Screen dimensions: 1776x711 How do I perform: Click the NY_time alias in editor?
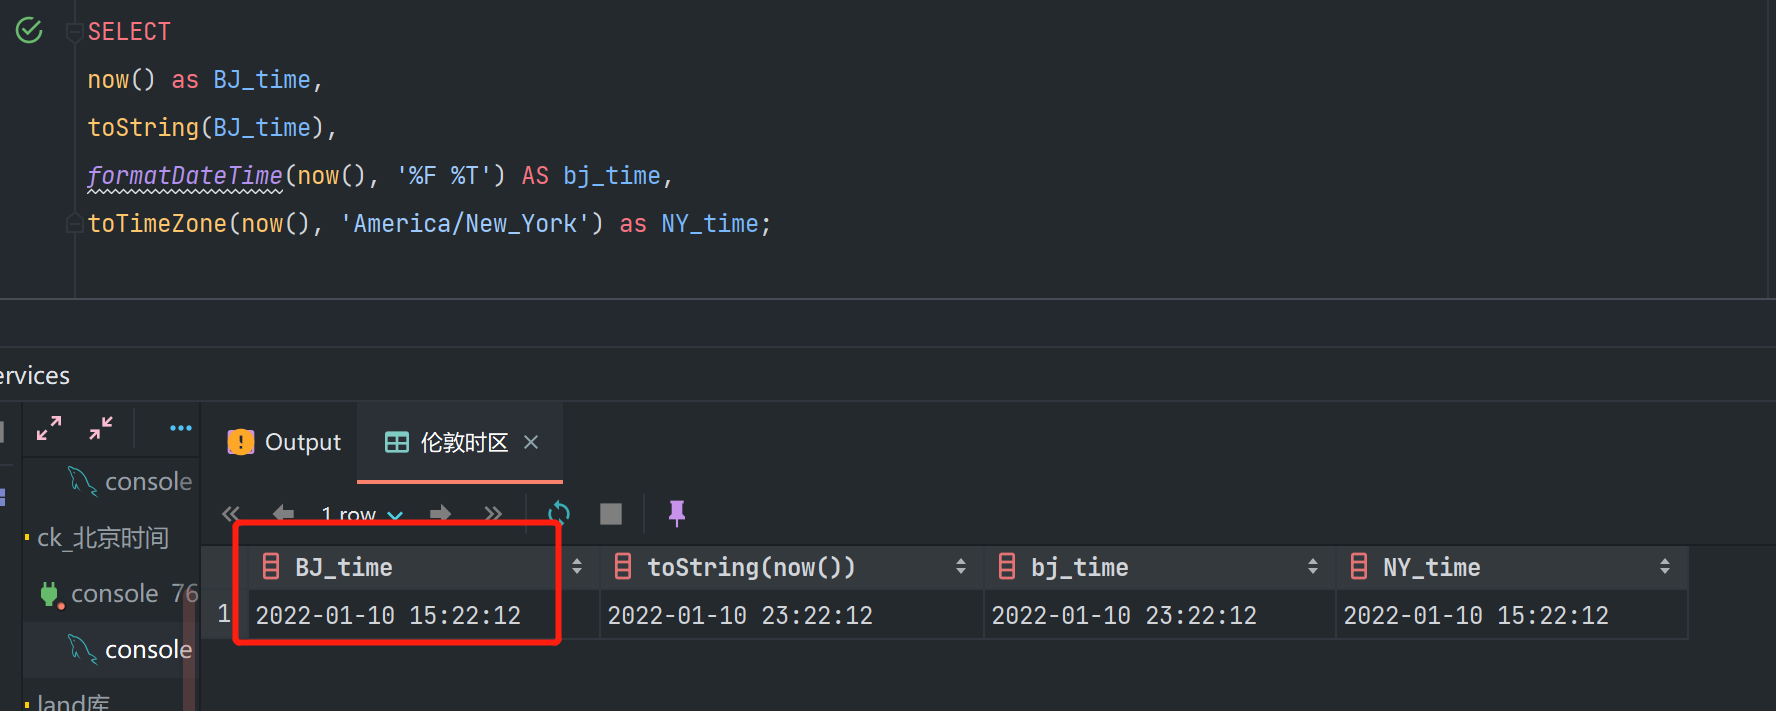pos(710,224)
